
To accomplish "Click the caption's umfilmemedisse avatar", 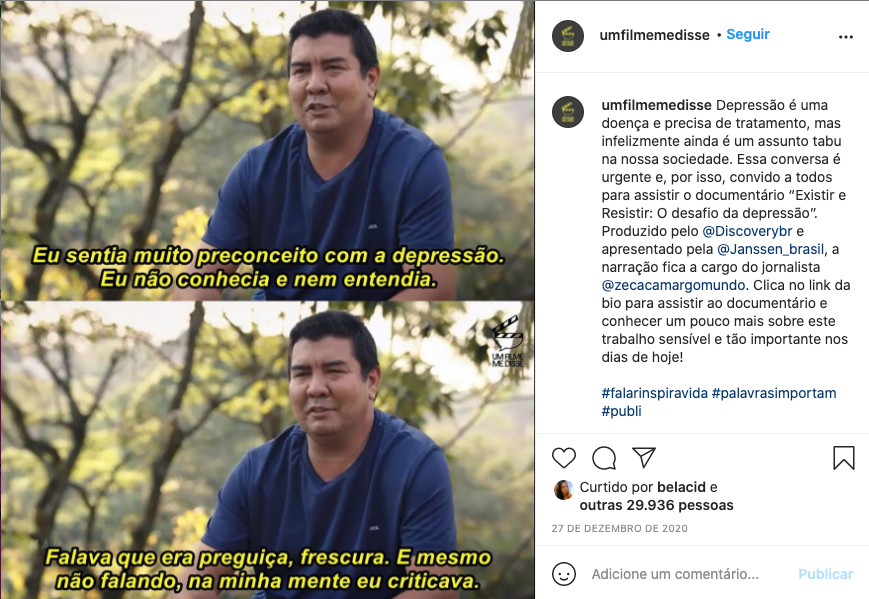I will click(x=568, y=112).
